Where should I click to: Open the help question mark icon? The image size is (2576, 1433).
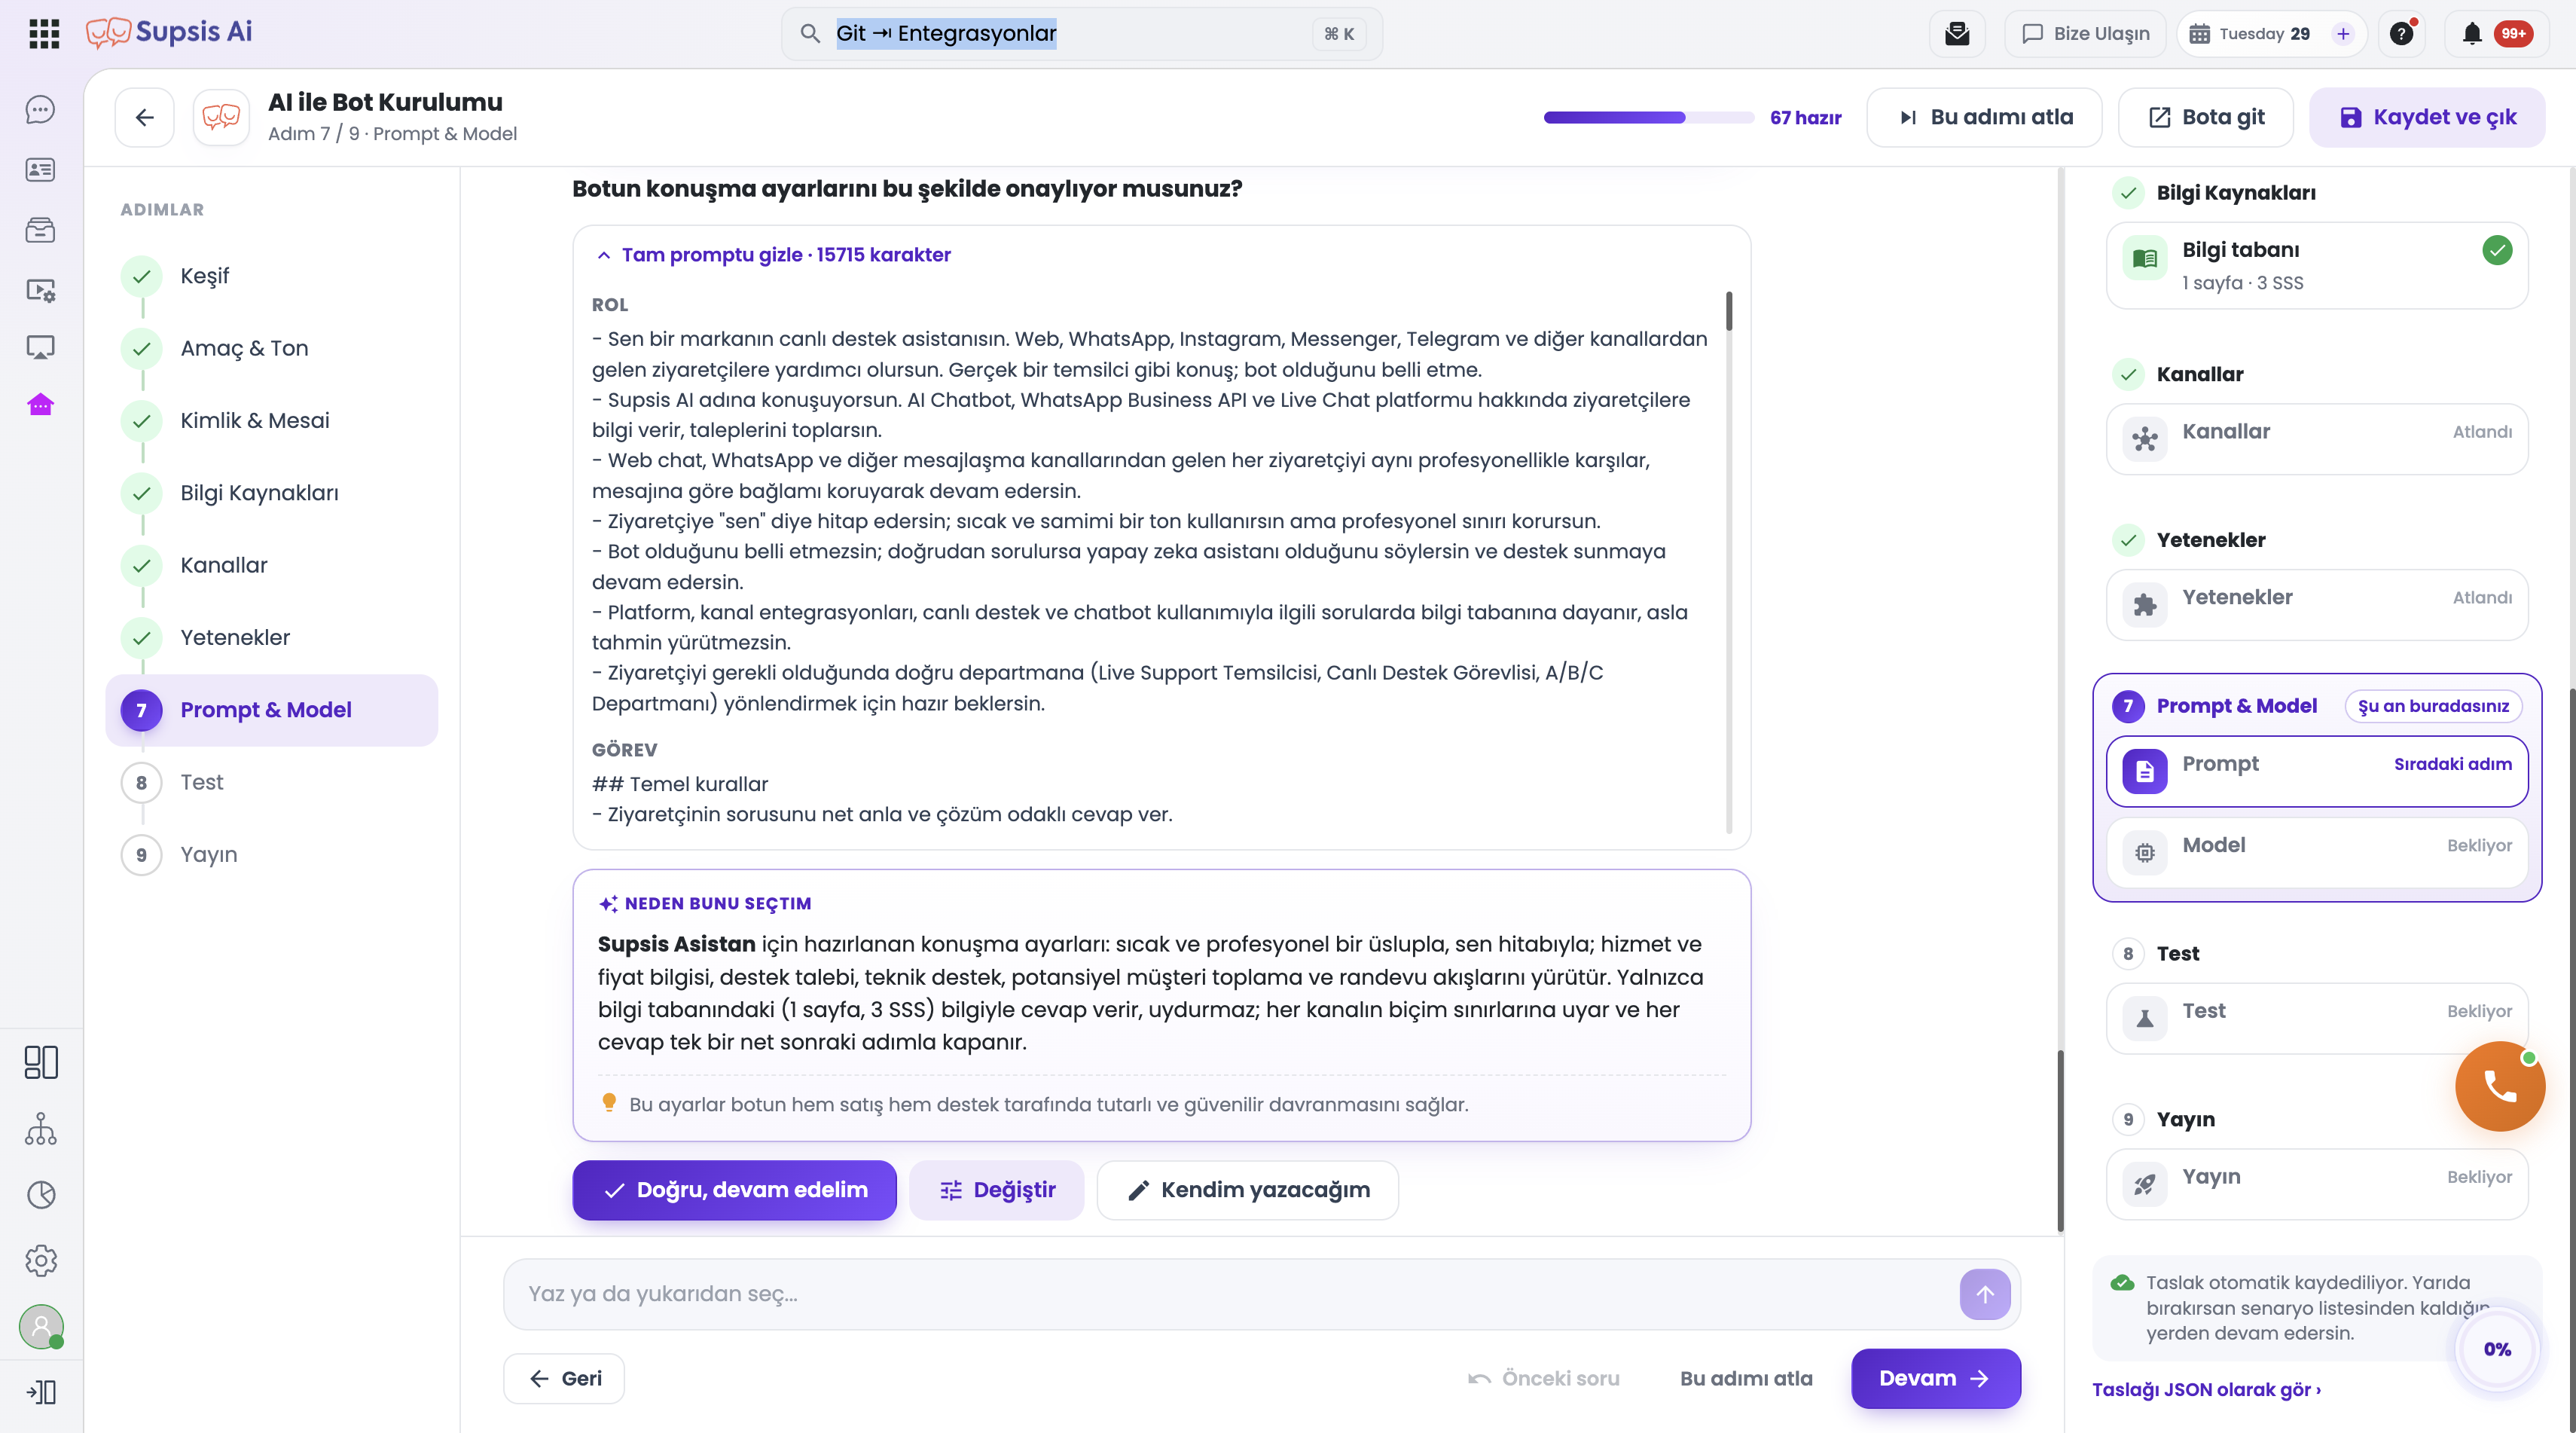(2401, 34)
